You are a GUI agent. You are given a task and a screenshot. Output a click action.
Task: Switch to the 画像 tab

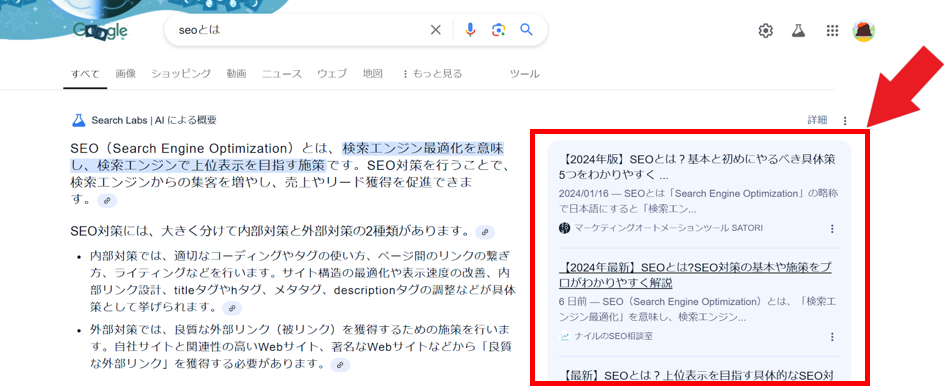tap(126, 74)
